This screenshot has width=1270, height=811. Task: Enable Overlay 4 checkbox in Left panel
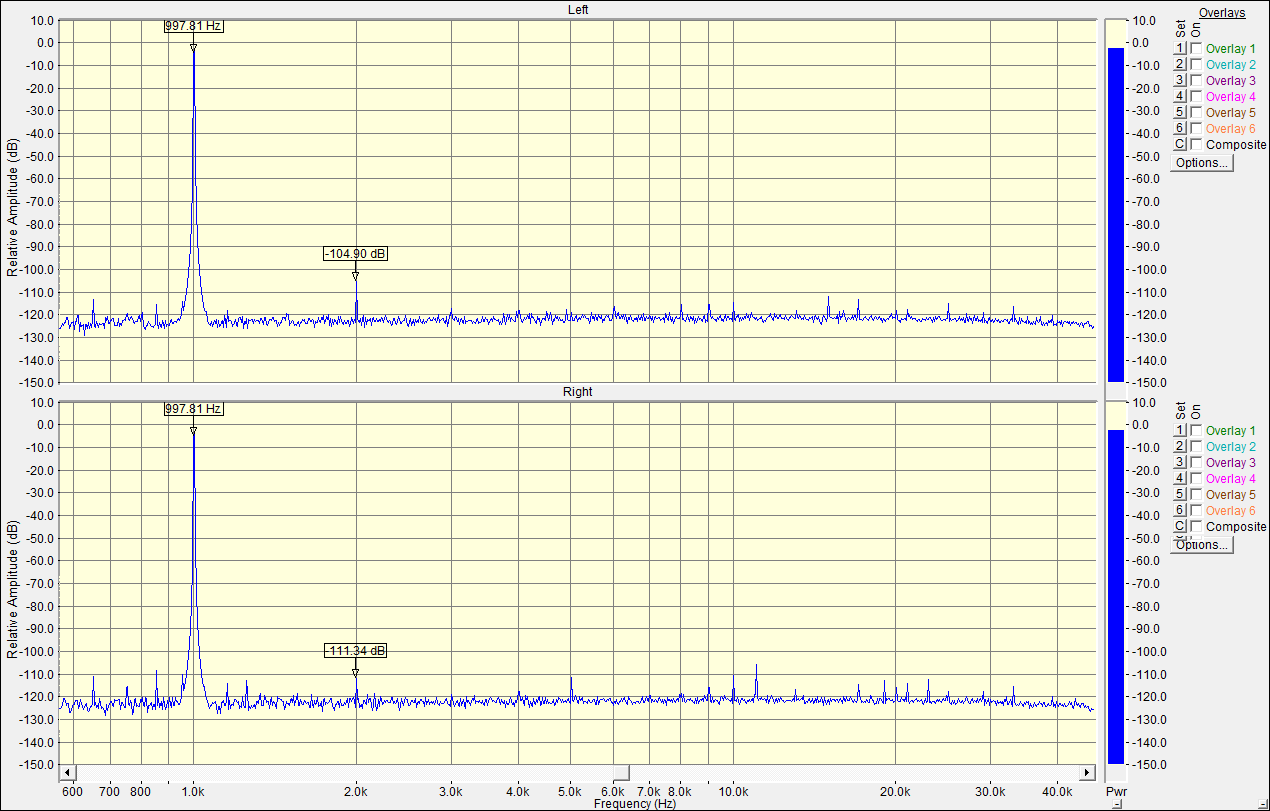pos(1197,96)
